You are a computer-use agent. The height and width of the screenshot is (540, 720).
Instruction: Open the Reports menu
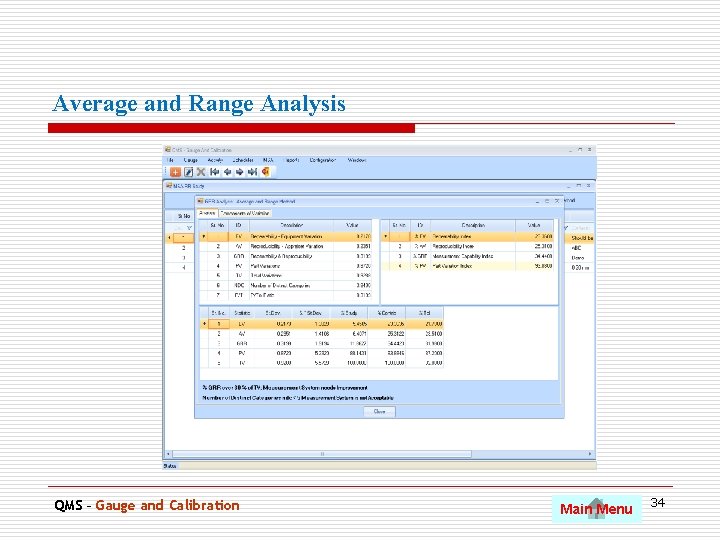click(x=292, y=160)
